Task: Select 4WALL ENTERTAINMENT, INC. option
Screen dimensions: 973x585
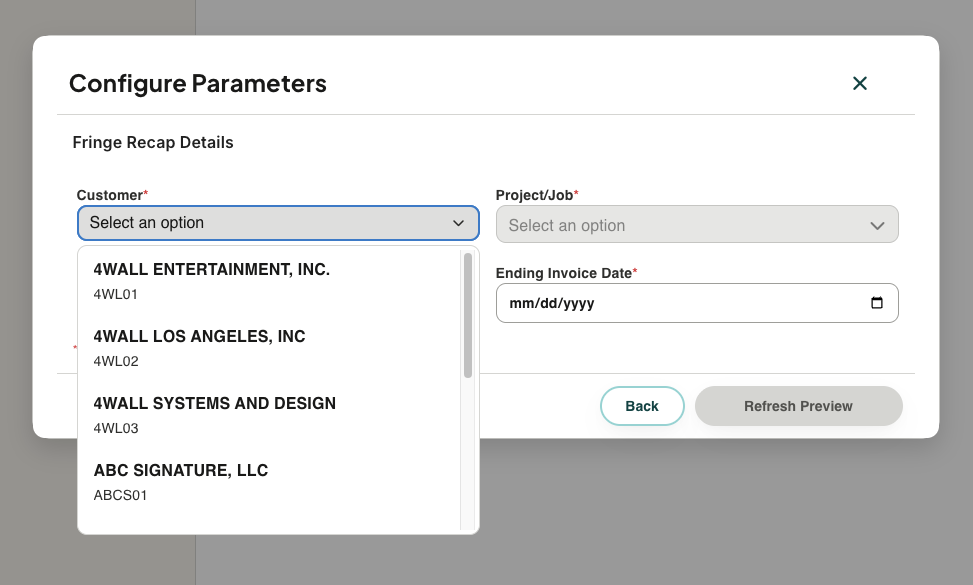Action: [271, 280]
